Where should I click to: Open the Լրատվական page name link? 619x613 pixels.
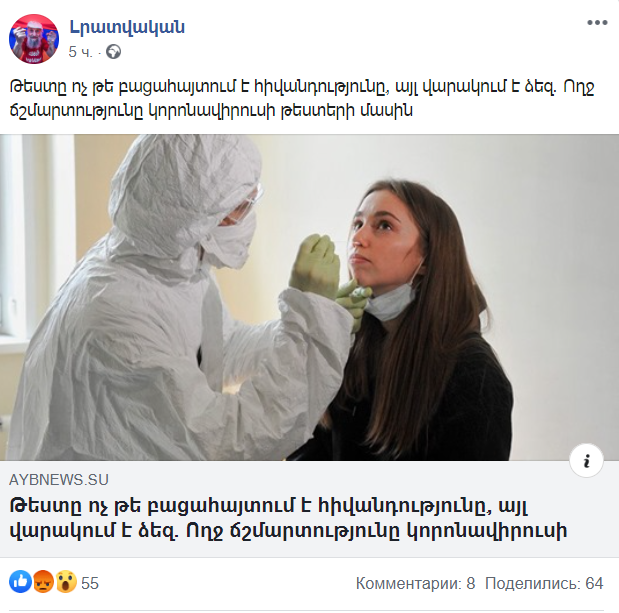coord(127,27)
